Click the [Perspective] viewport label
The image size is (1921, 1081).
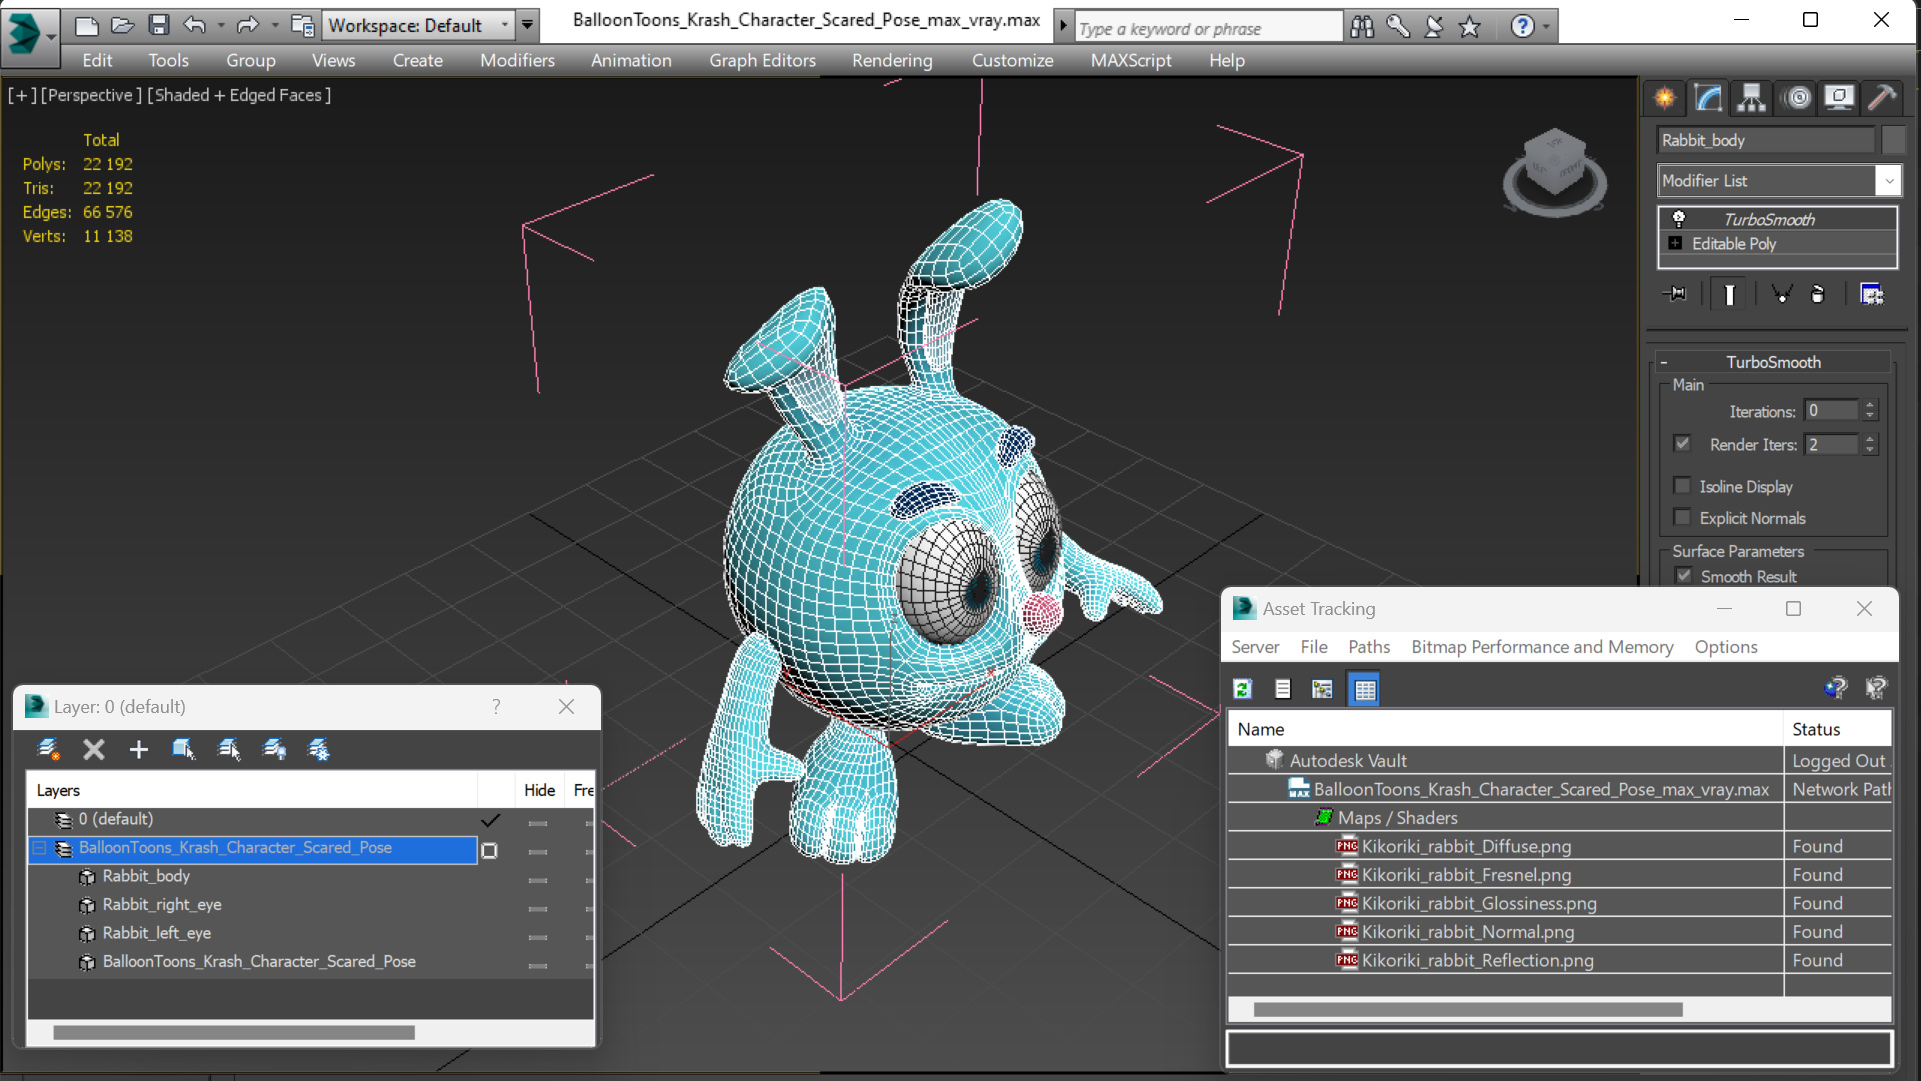pyautogui.click(x=91, y=95)
